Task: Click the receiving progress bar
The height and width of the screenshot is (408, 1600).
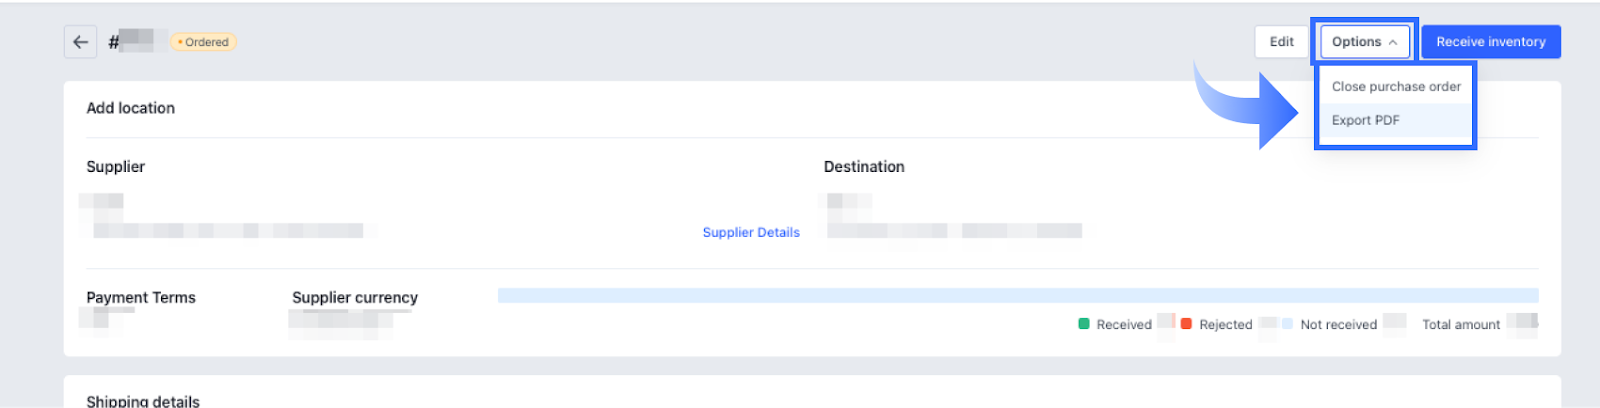Action: pyautogui.click(x=1017, y=295)
